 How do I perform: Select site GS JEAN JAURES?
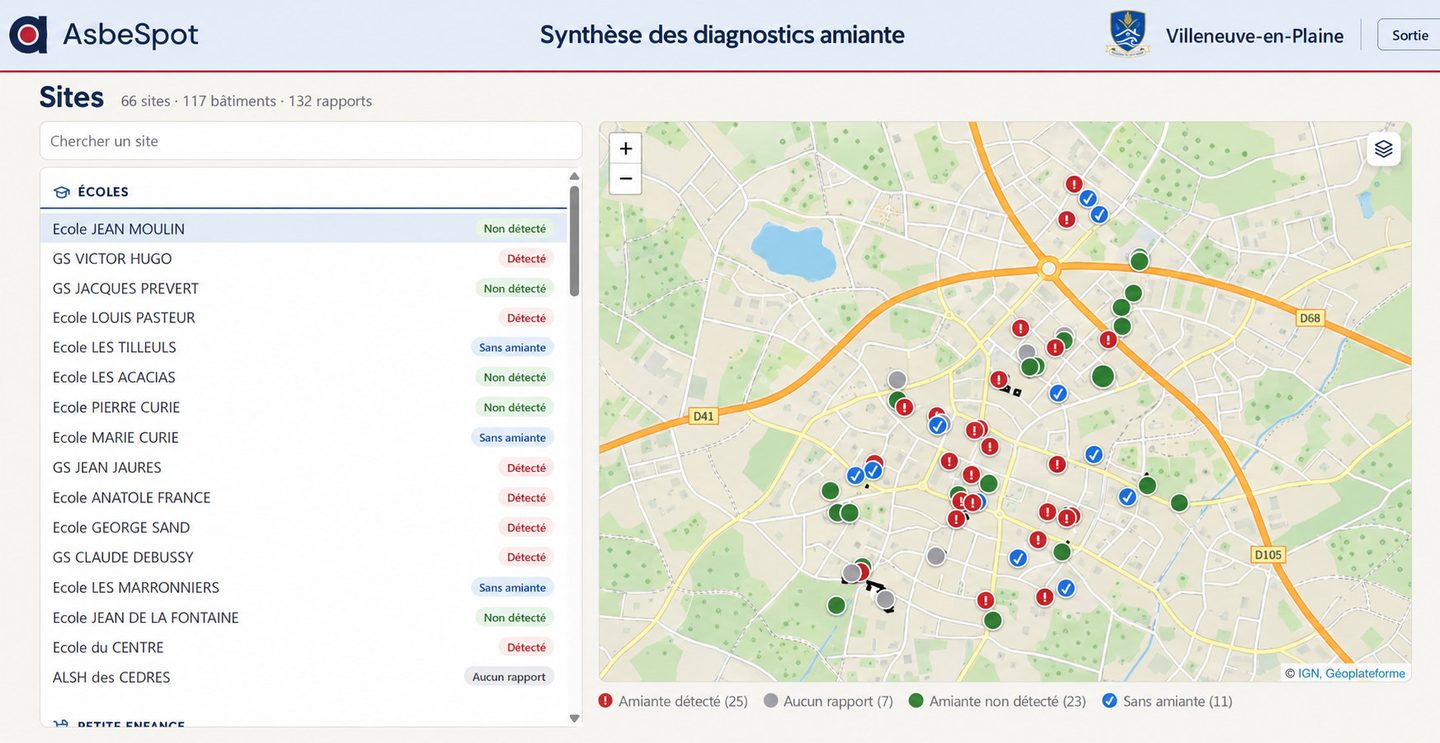pos(303,467)
